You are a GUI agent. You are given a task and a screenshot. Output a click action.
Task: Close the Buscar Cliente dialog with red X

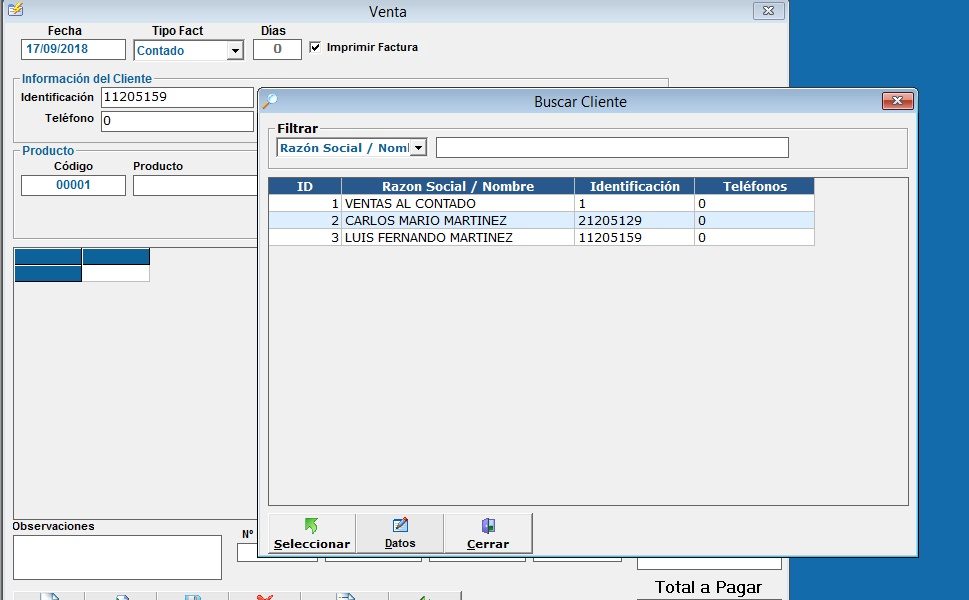click(x=897, y=101)
